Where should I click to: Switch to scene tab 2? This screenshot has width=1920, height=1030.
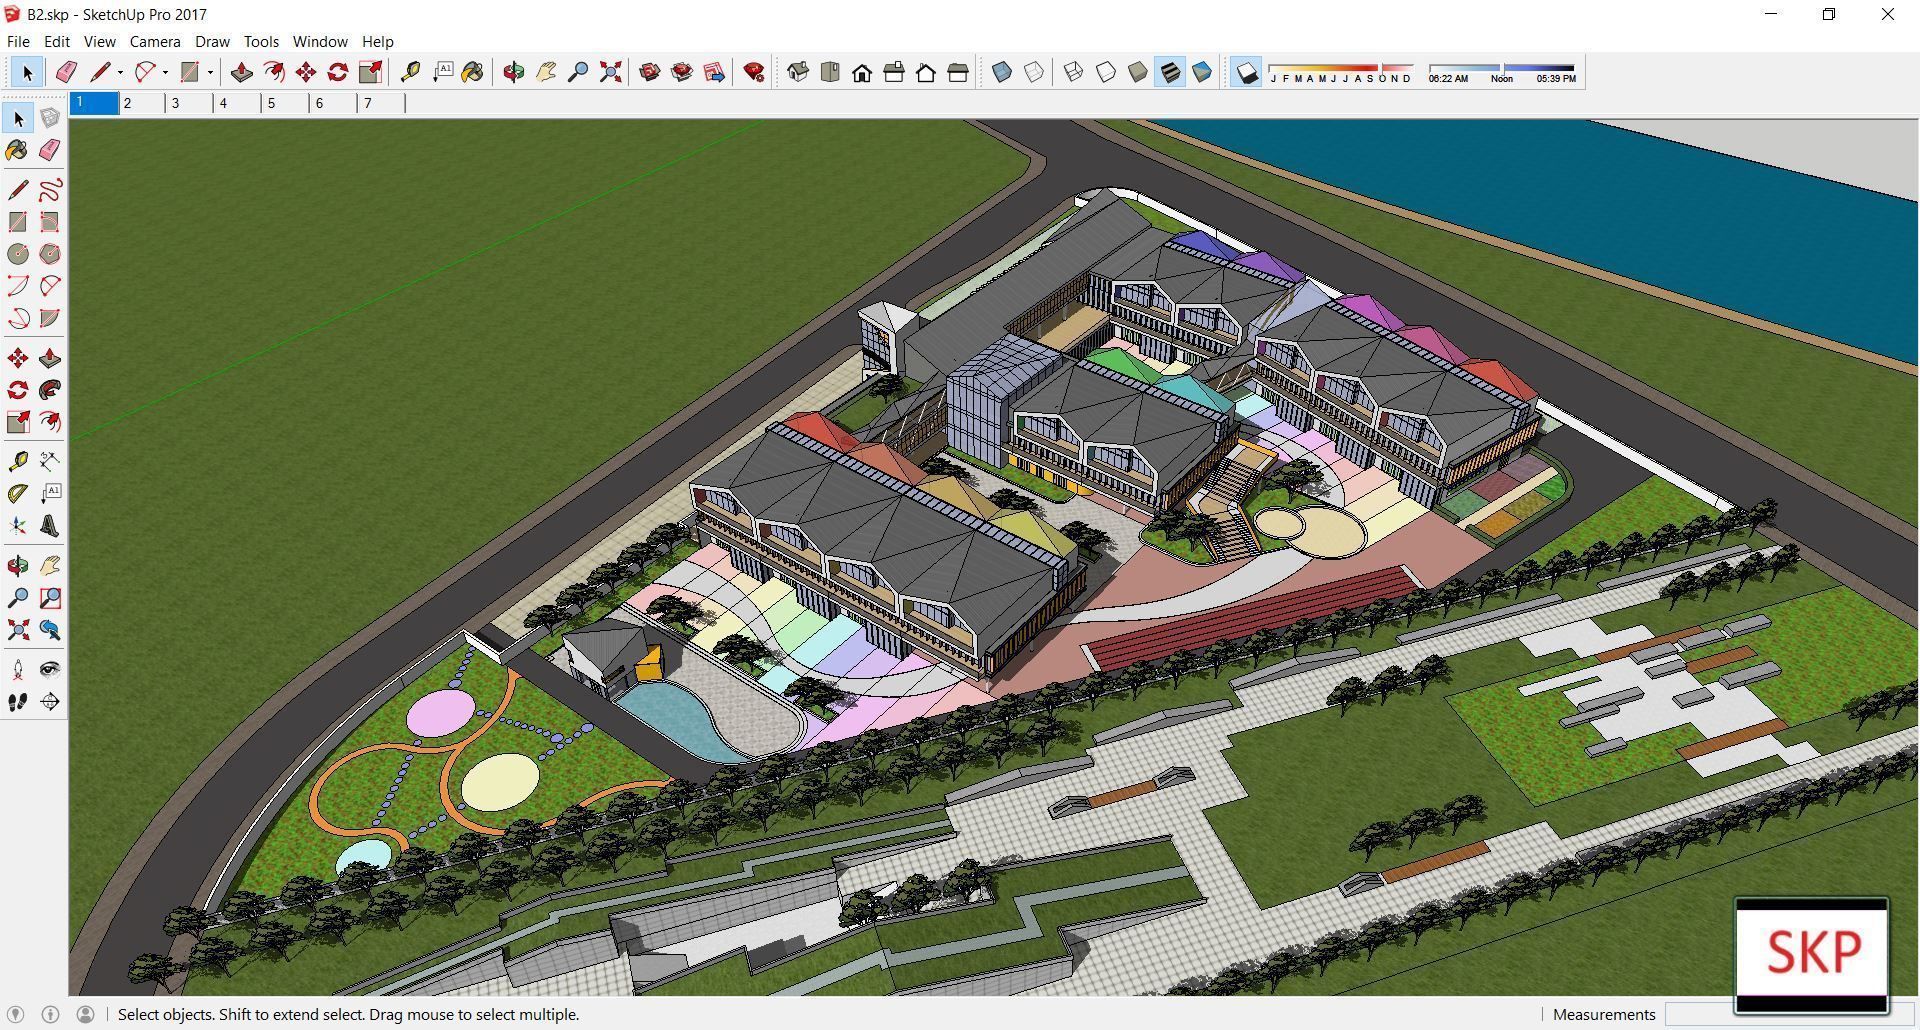(142, 103)
